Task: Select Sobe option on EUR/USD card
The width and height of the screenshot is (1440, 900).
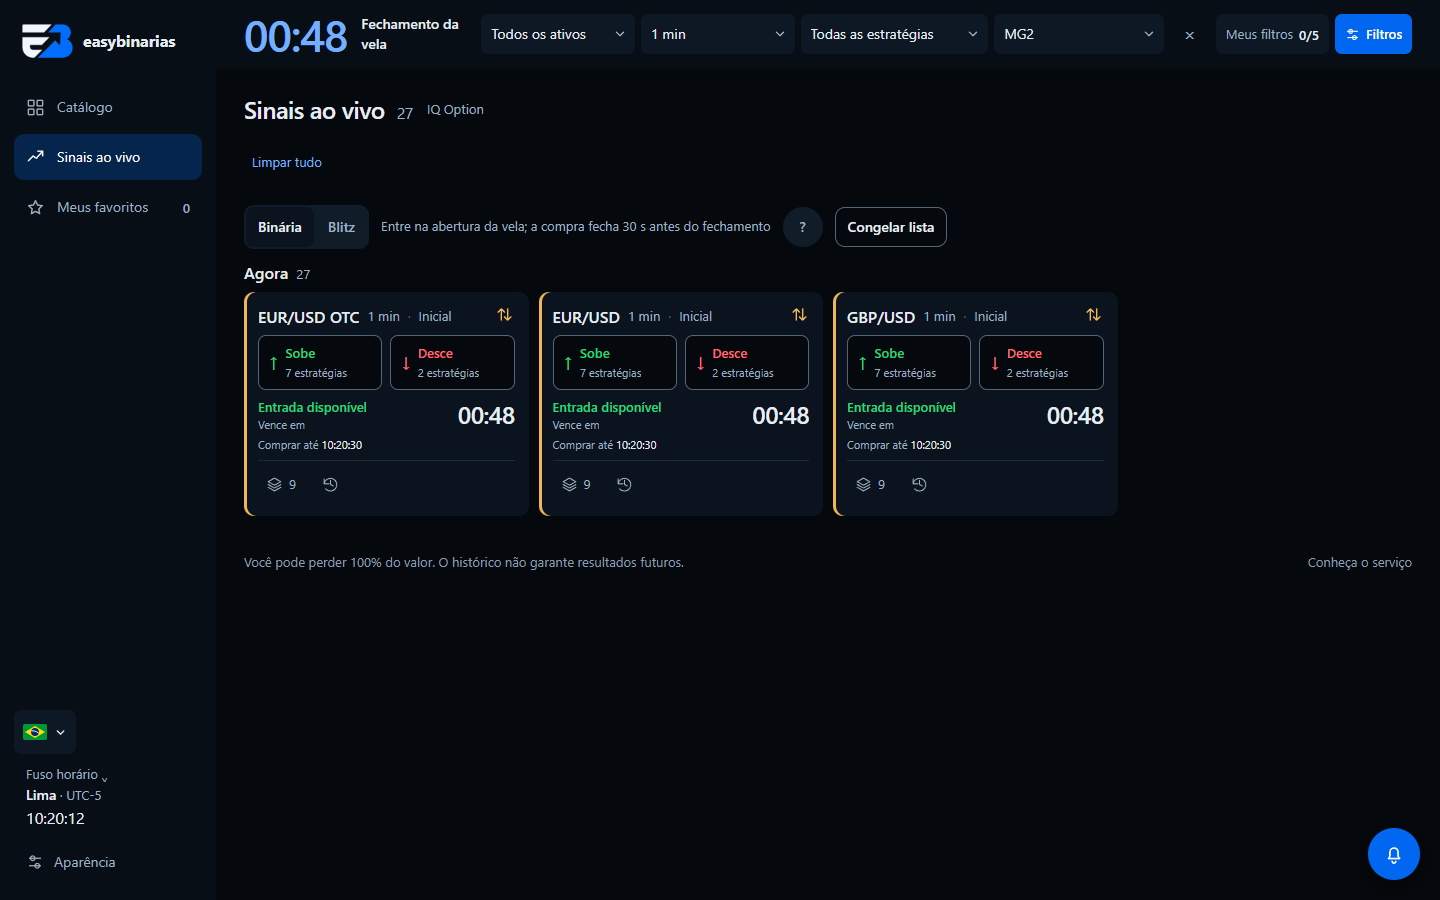Action: pyautogui.click(x=614, y=362)
